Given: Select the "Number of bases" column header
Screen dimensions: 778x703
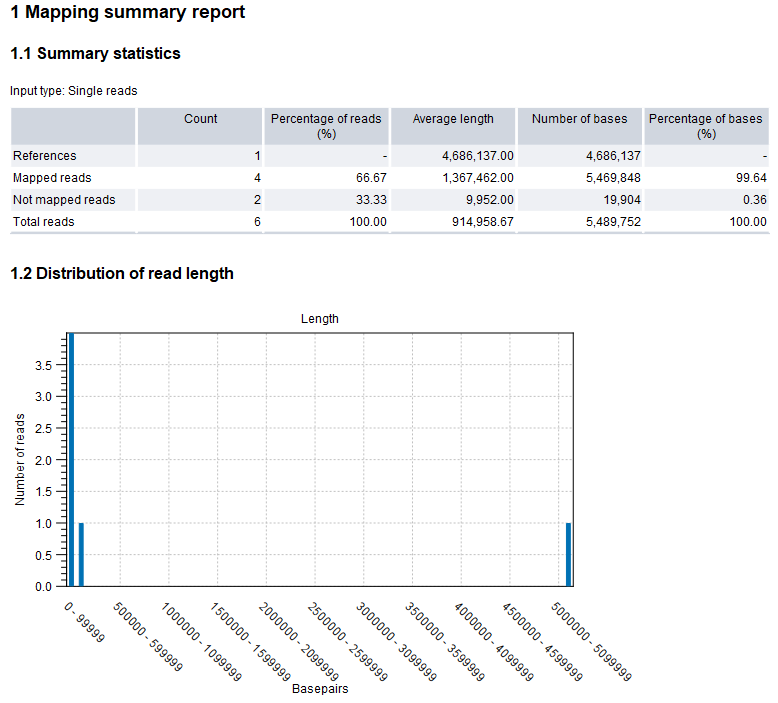Looking at the screenshot, I should [x=579, y=119].
